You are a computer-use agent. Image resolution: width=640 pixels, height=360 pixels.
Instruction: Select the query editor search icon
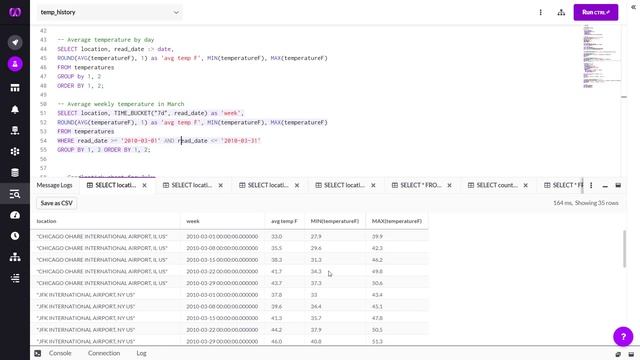(15, 194)
